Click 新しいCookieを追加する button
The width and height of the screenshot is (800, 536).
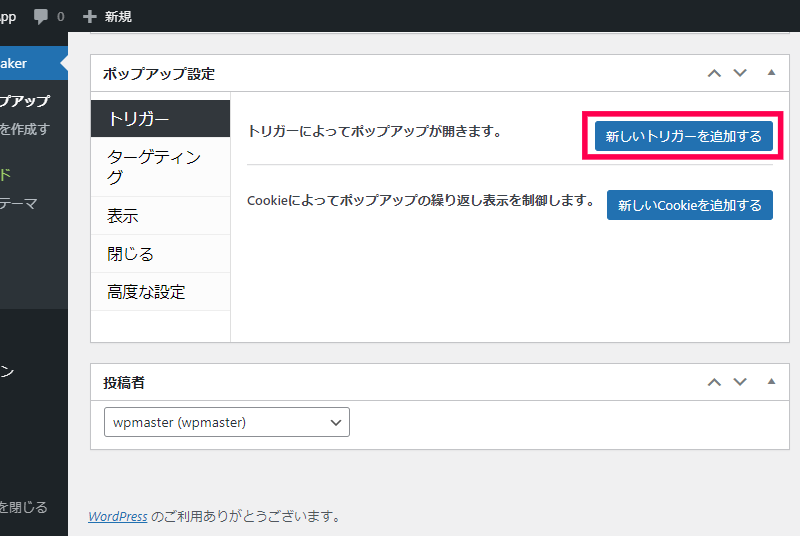pos(689,205)
